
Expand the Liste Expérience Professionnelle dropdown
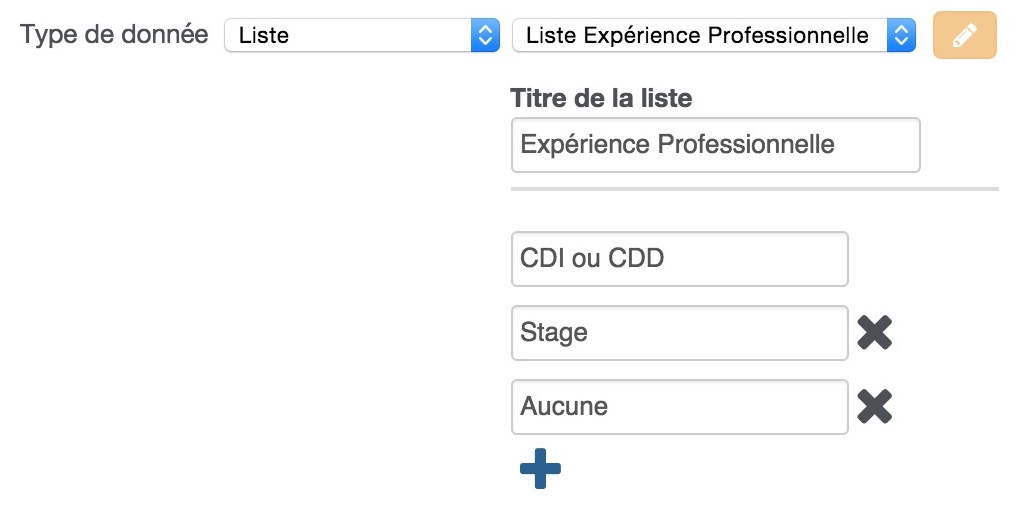(x=714, y=35)
